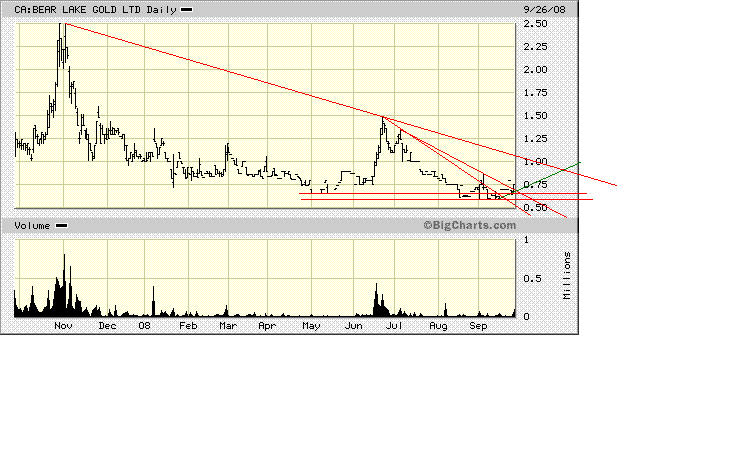Image resolution: width=738 pixels, height=475 pixels.
Task: Click the Sep month label
Action: (x=478, y=326)
